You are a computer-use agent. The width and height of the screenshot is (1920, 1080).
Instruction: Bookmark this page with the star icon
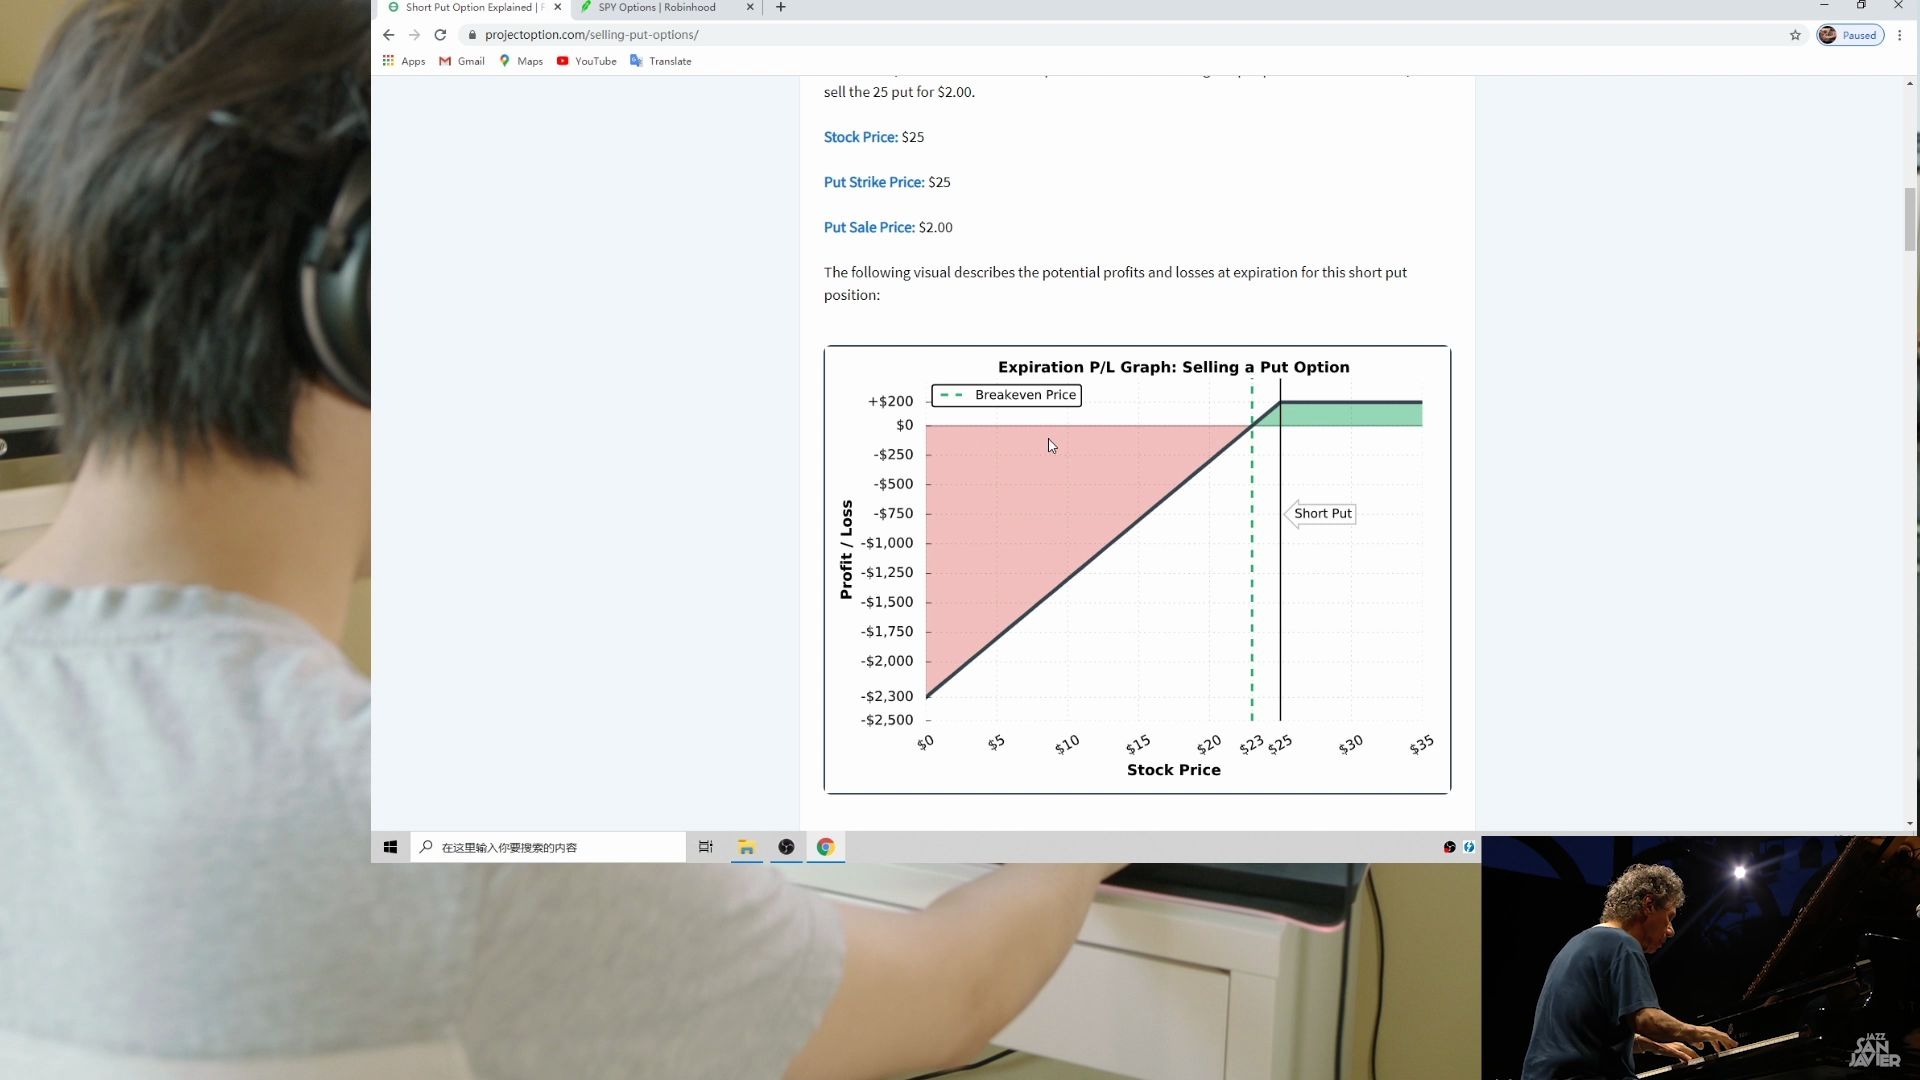tap(1795, 35)
